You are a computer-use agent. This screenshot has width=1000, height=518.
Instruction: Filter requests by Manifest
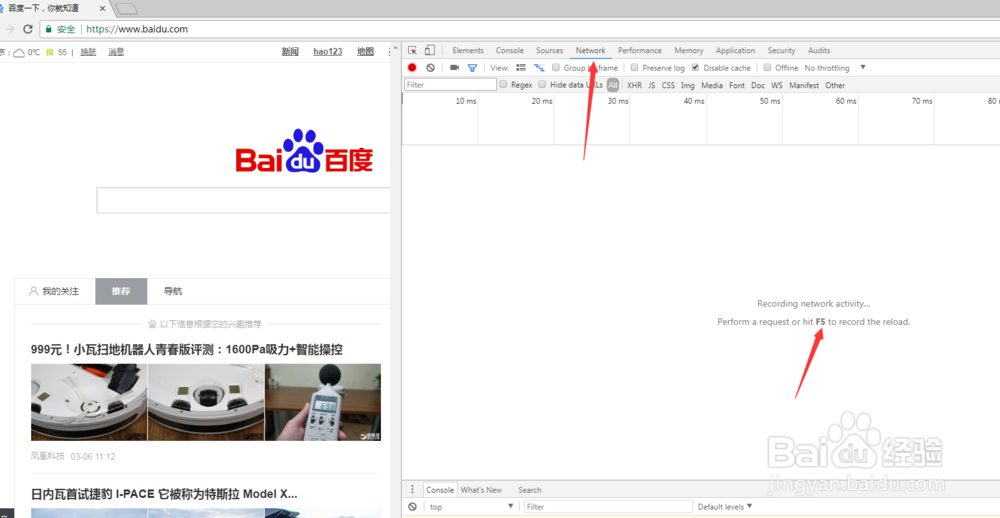coord(804,85)
